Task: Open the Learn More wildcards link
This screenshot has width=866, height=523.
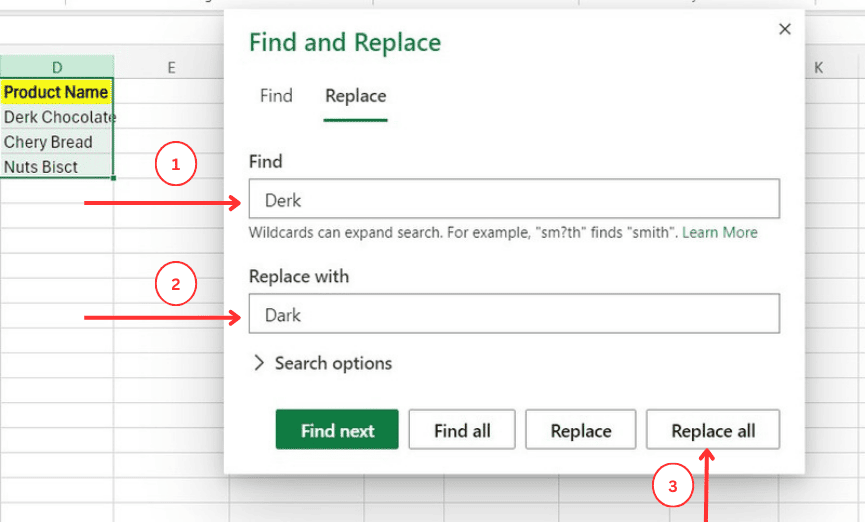Action: coord(720,232)
